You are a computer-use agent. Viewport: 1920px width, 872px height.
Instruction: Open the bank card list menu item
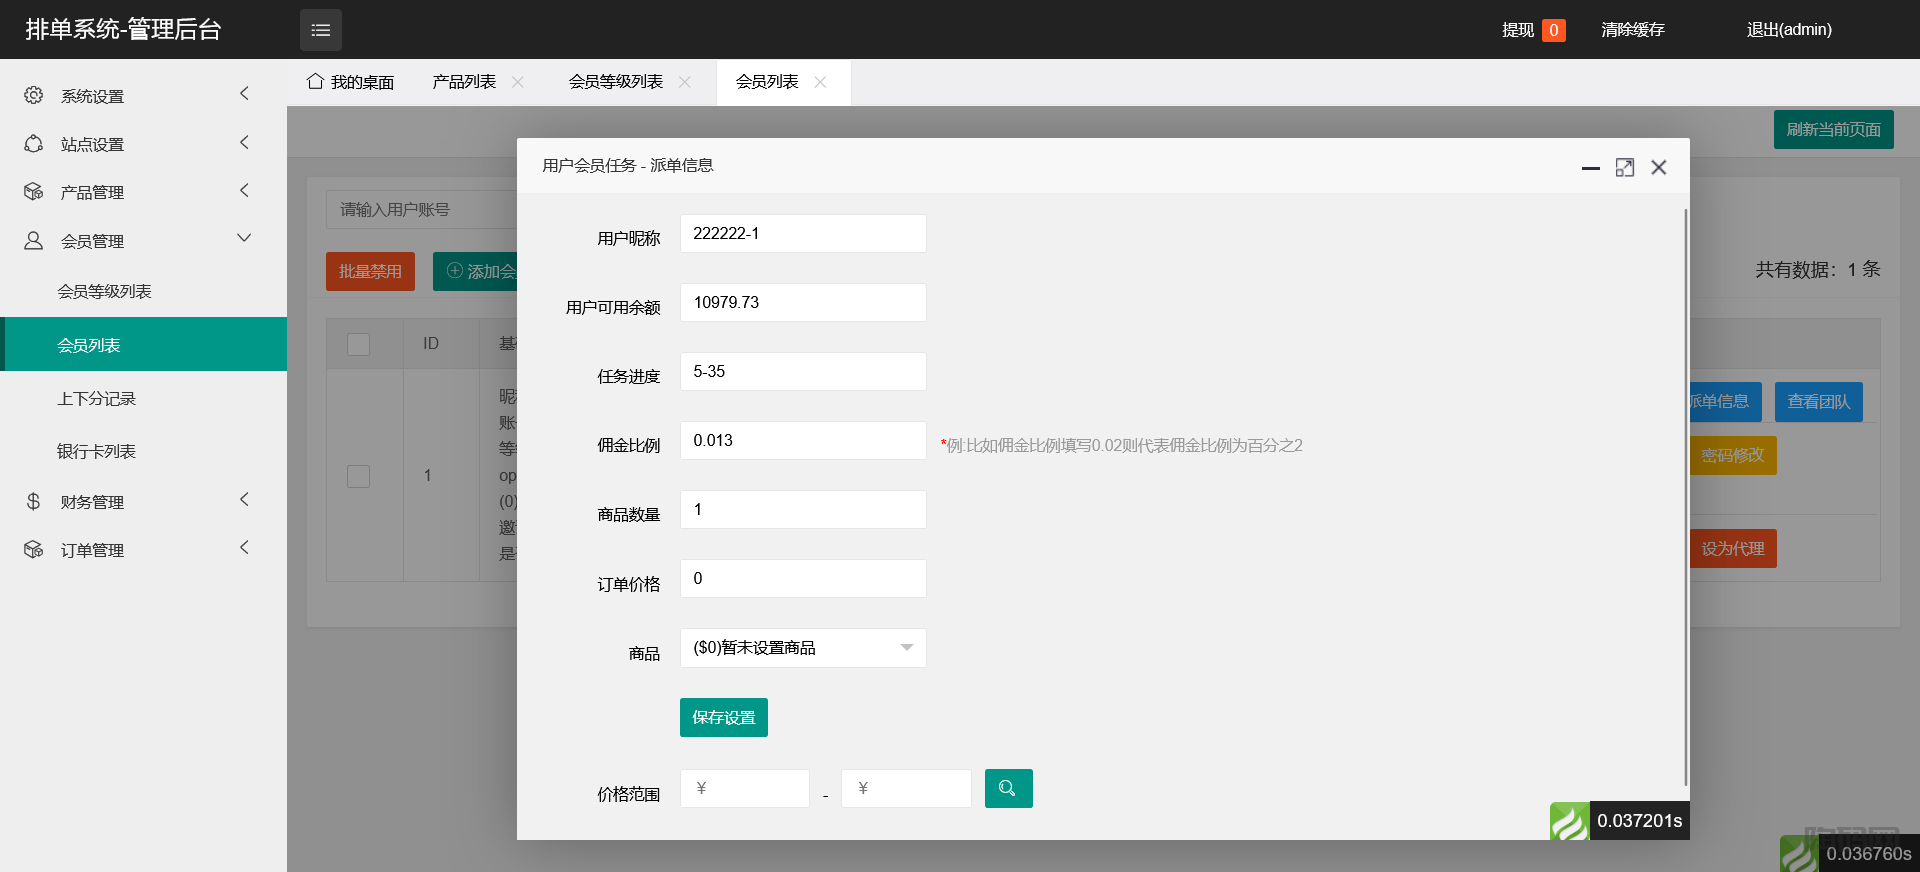tap(96, 451)
